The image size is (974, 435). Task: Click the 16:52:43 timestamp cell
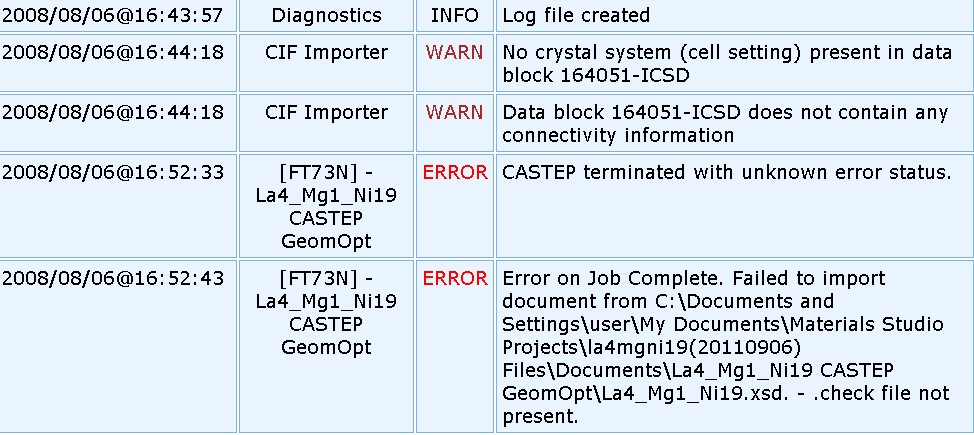(x=113, y=279)
